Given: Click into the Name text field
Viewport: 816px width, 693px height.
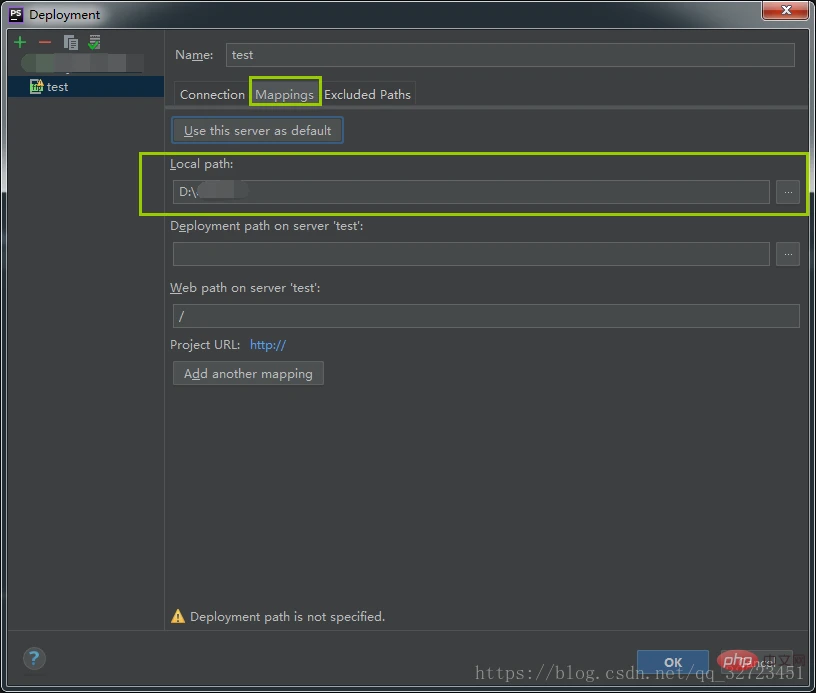Looking at the screenshot, I should click(x=510, y=55).
